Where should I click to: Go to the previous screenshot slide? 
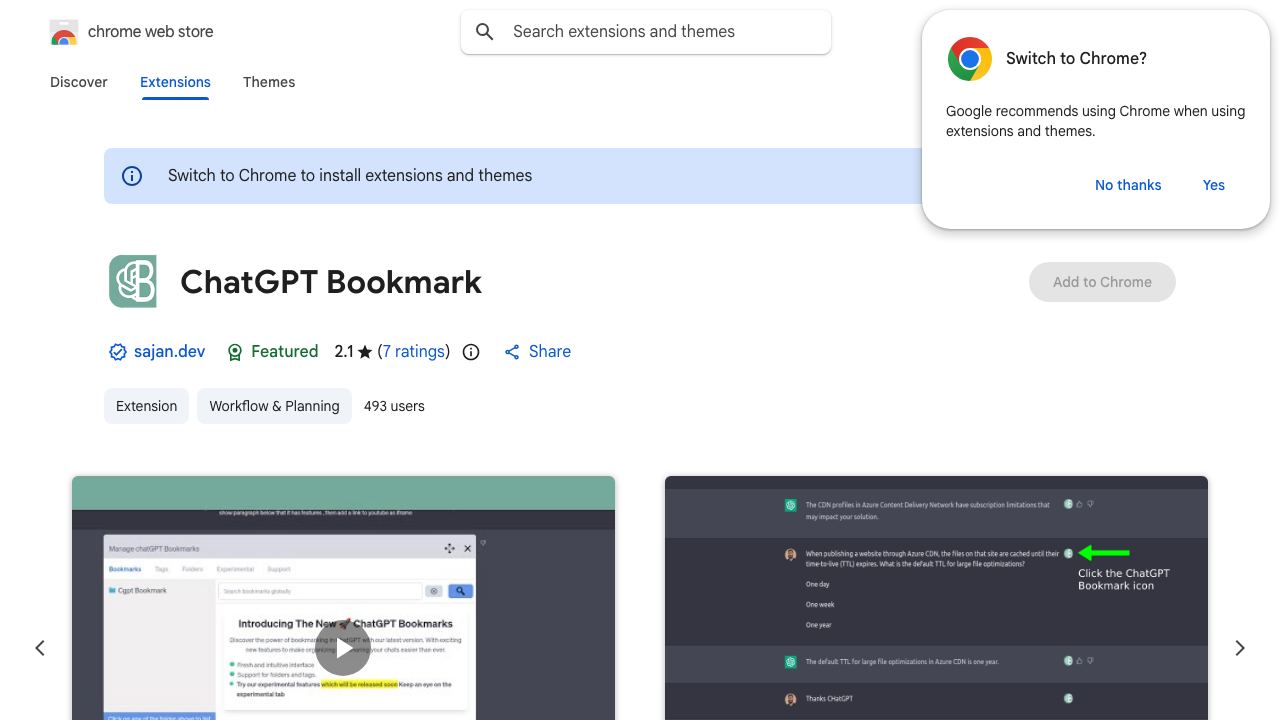[40, 648]
